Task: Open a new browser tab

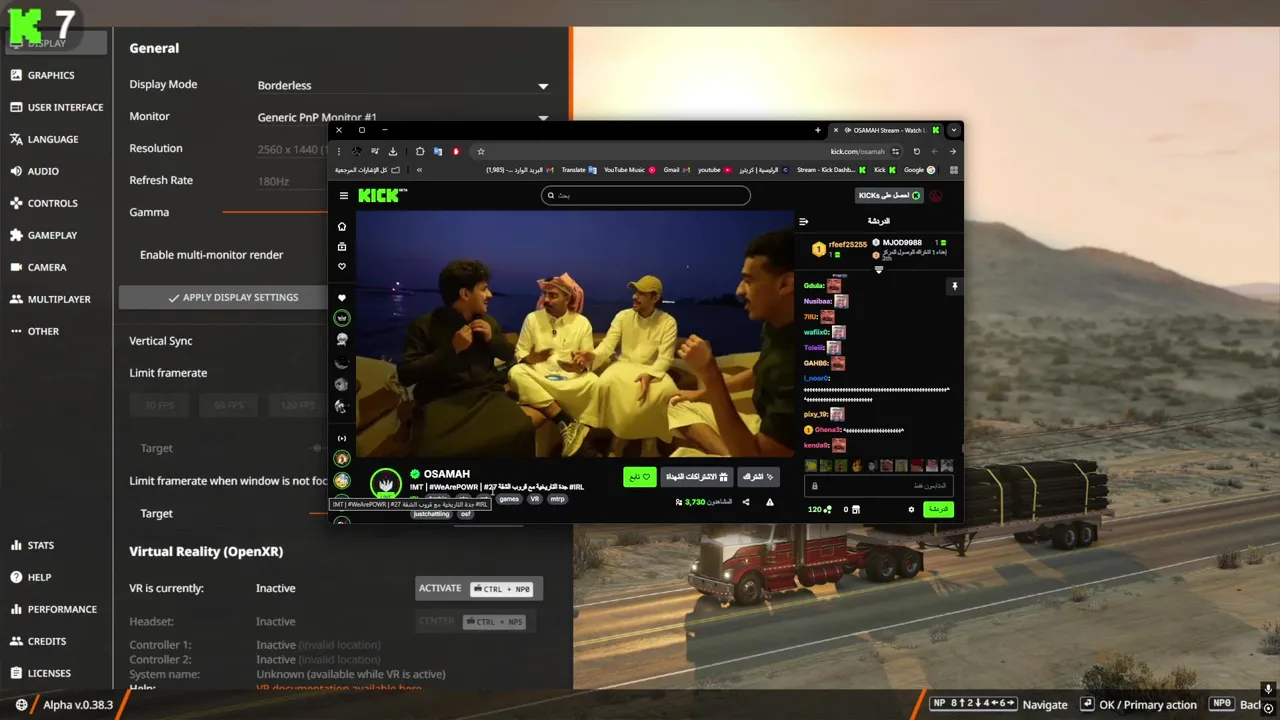Action: [x=817, y=130]
